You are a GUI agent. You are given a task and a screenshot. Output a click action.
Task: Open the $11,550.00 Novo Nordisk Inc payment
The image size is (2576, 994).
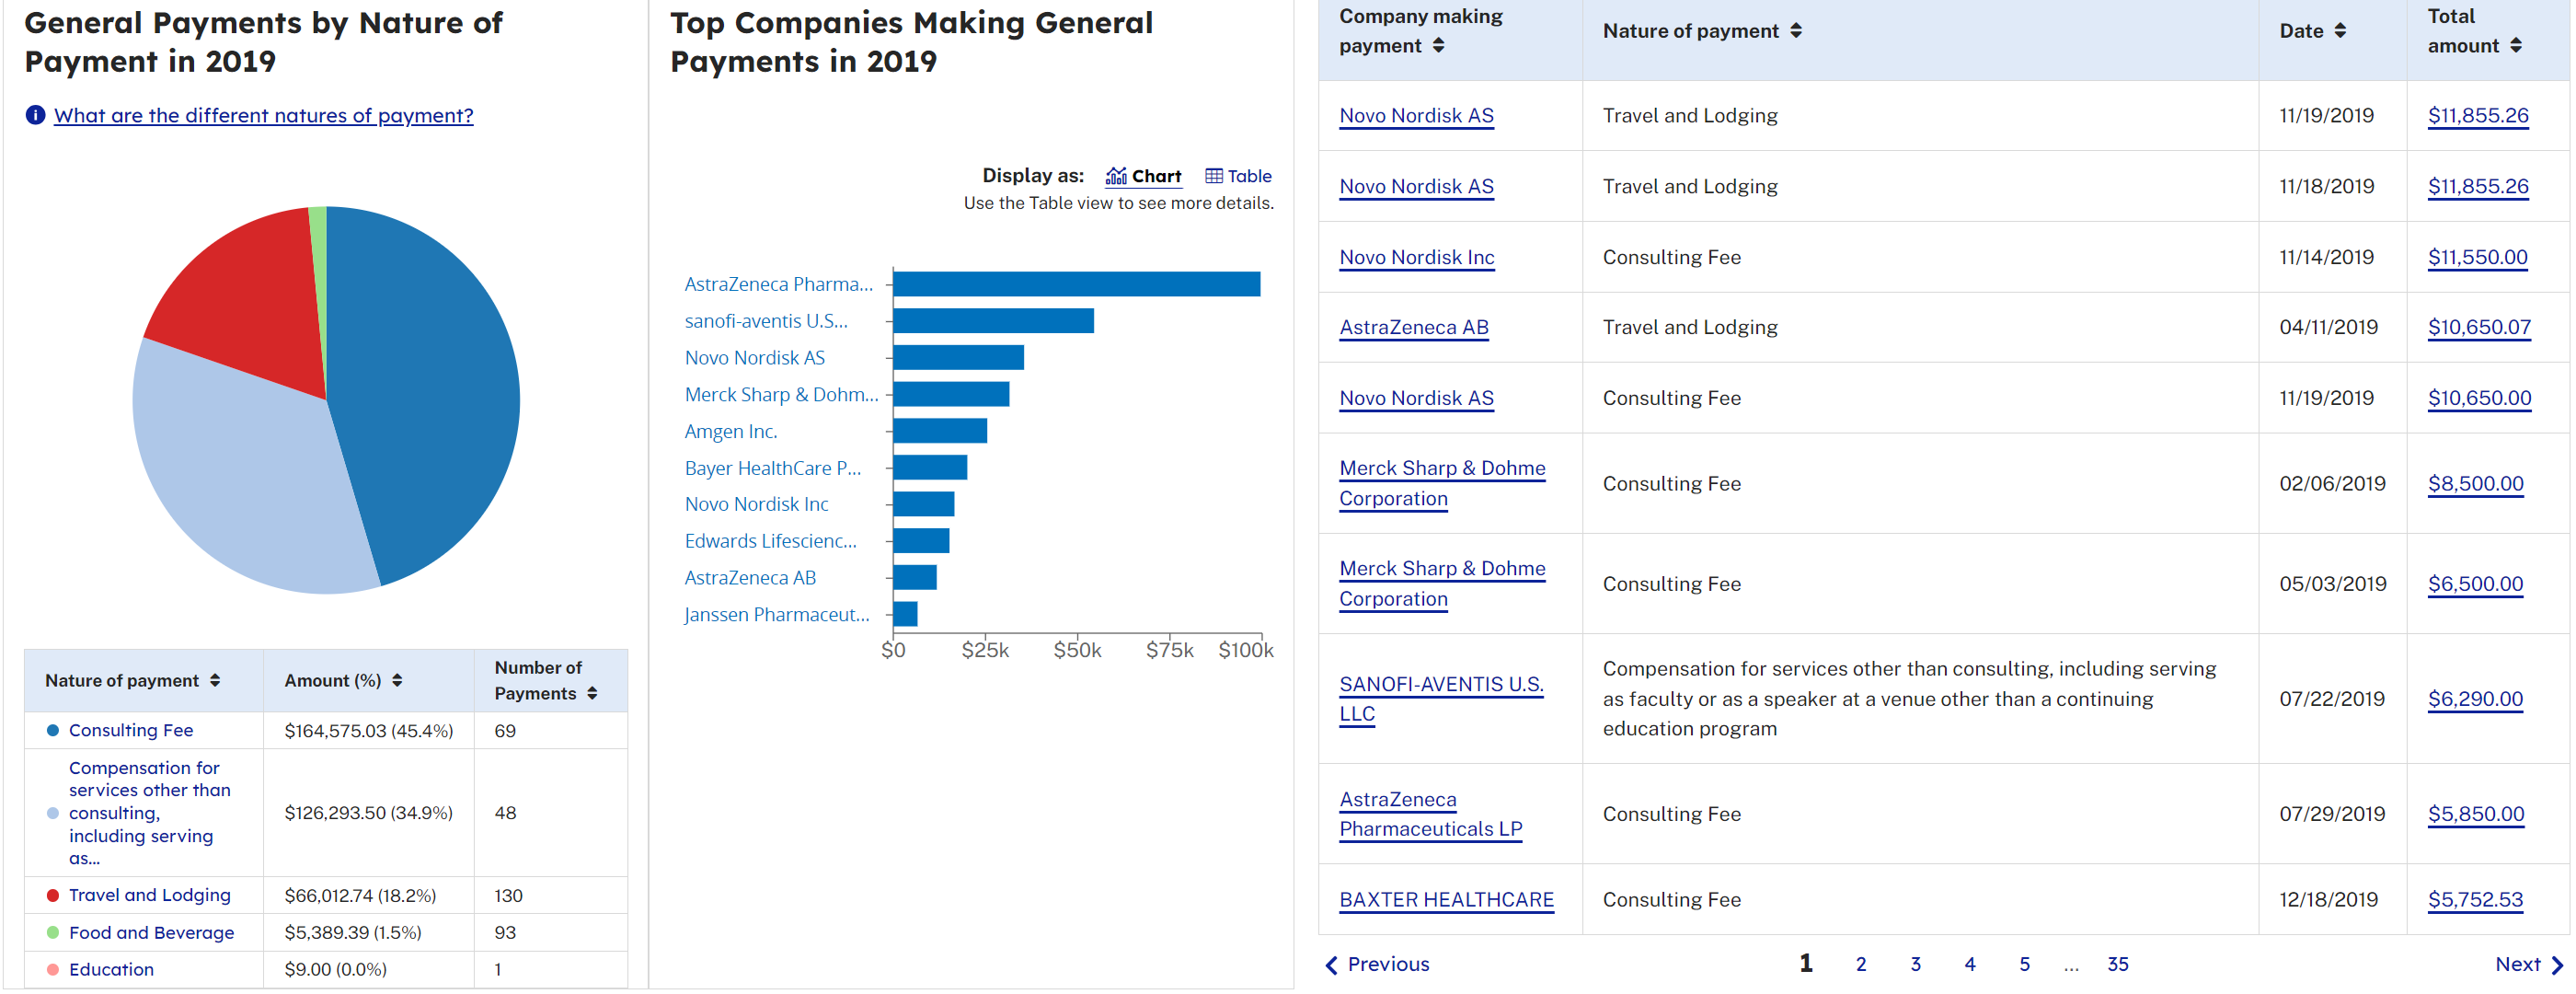(2476, 257)
